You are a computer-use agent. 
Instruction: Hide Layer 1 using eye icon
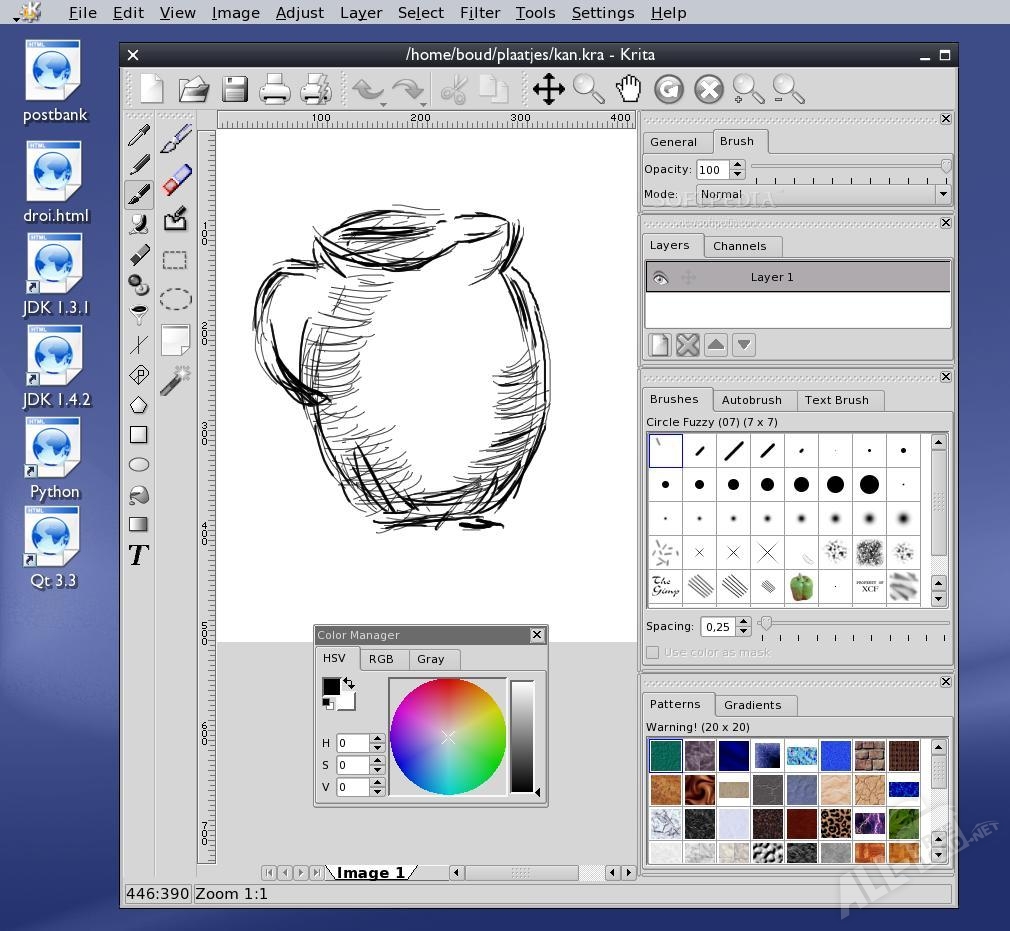pyautogui.click(x=659, y=278)
